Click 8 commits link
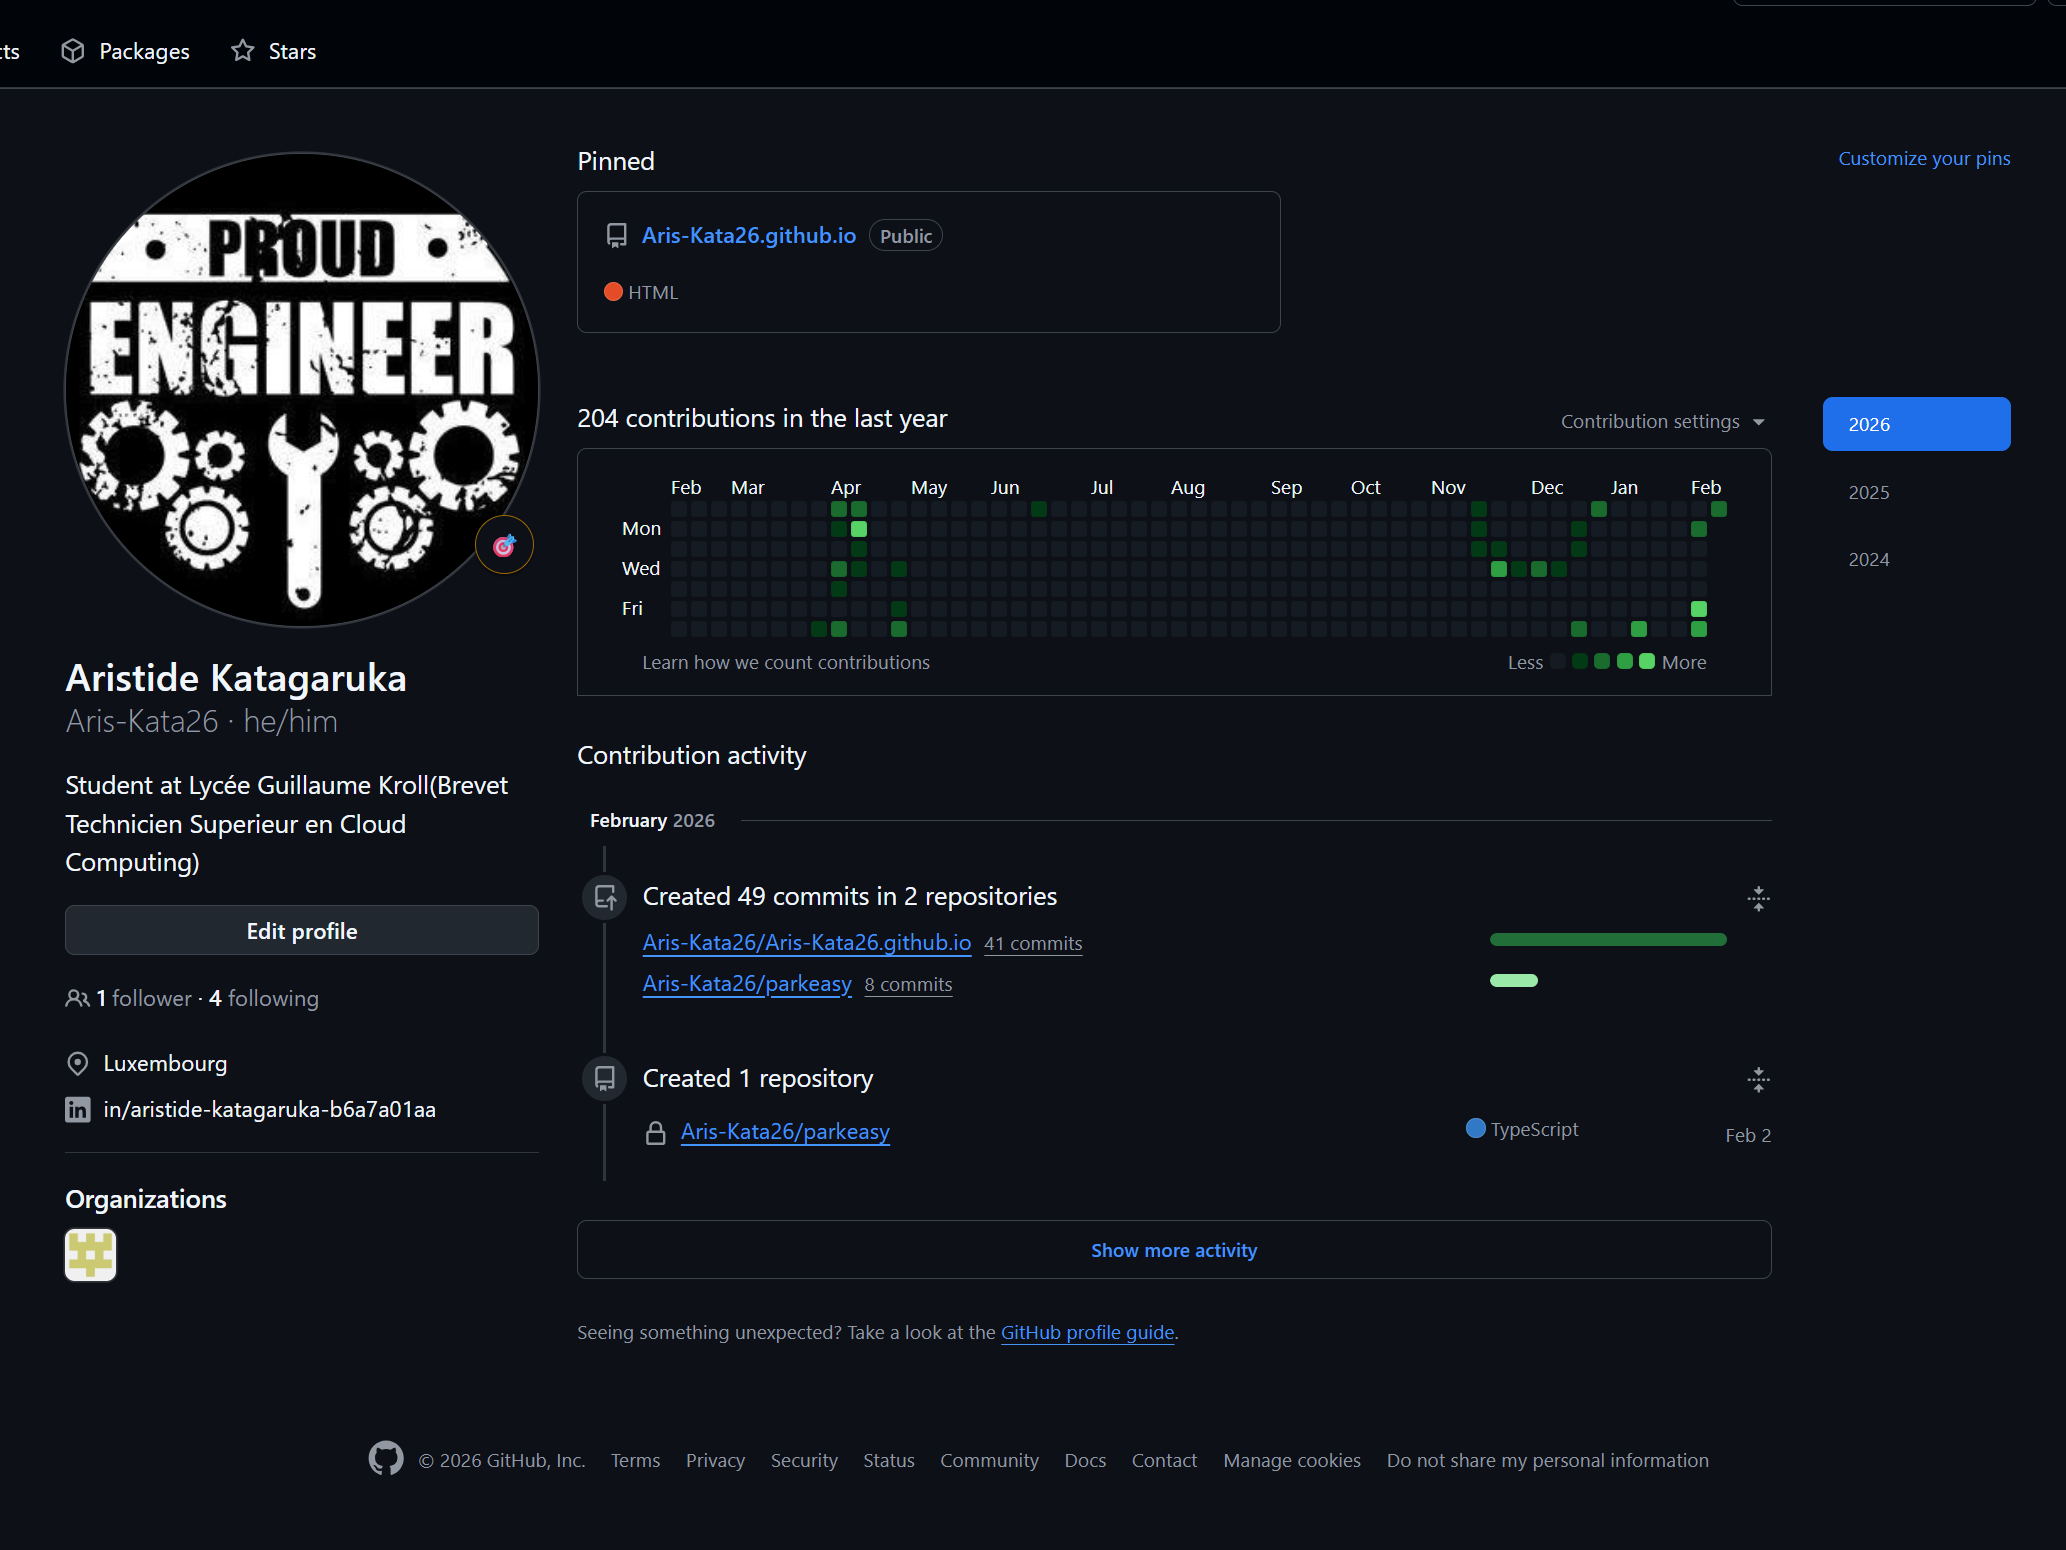 (x=908, y=984)
